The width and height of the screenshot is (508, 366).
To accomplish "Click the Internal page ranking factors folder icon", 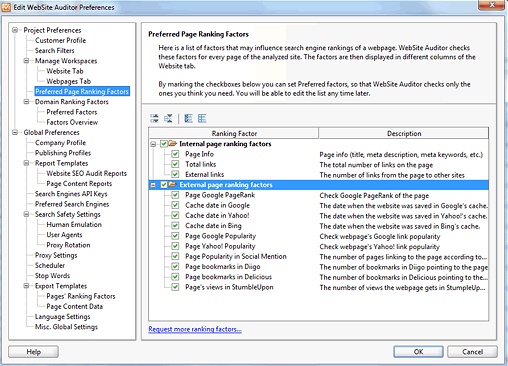I will coord(172,144).
